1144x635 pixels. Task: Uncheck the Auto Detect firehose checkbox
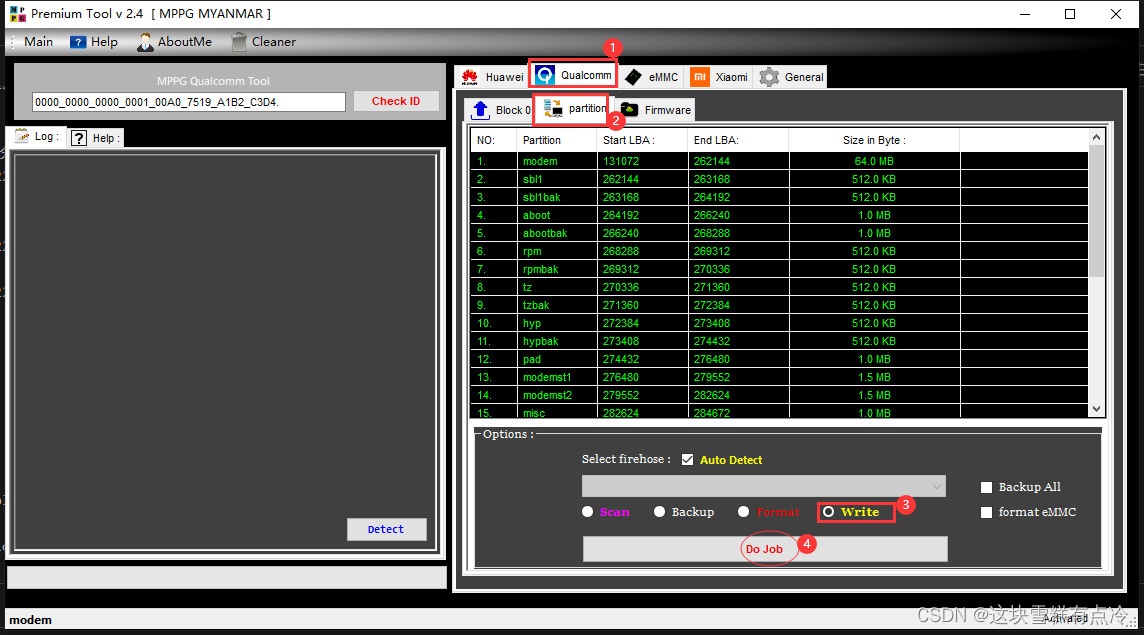tap(687, 459)
